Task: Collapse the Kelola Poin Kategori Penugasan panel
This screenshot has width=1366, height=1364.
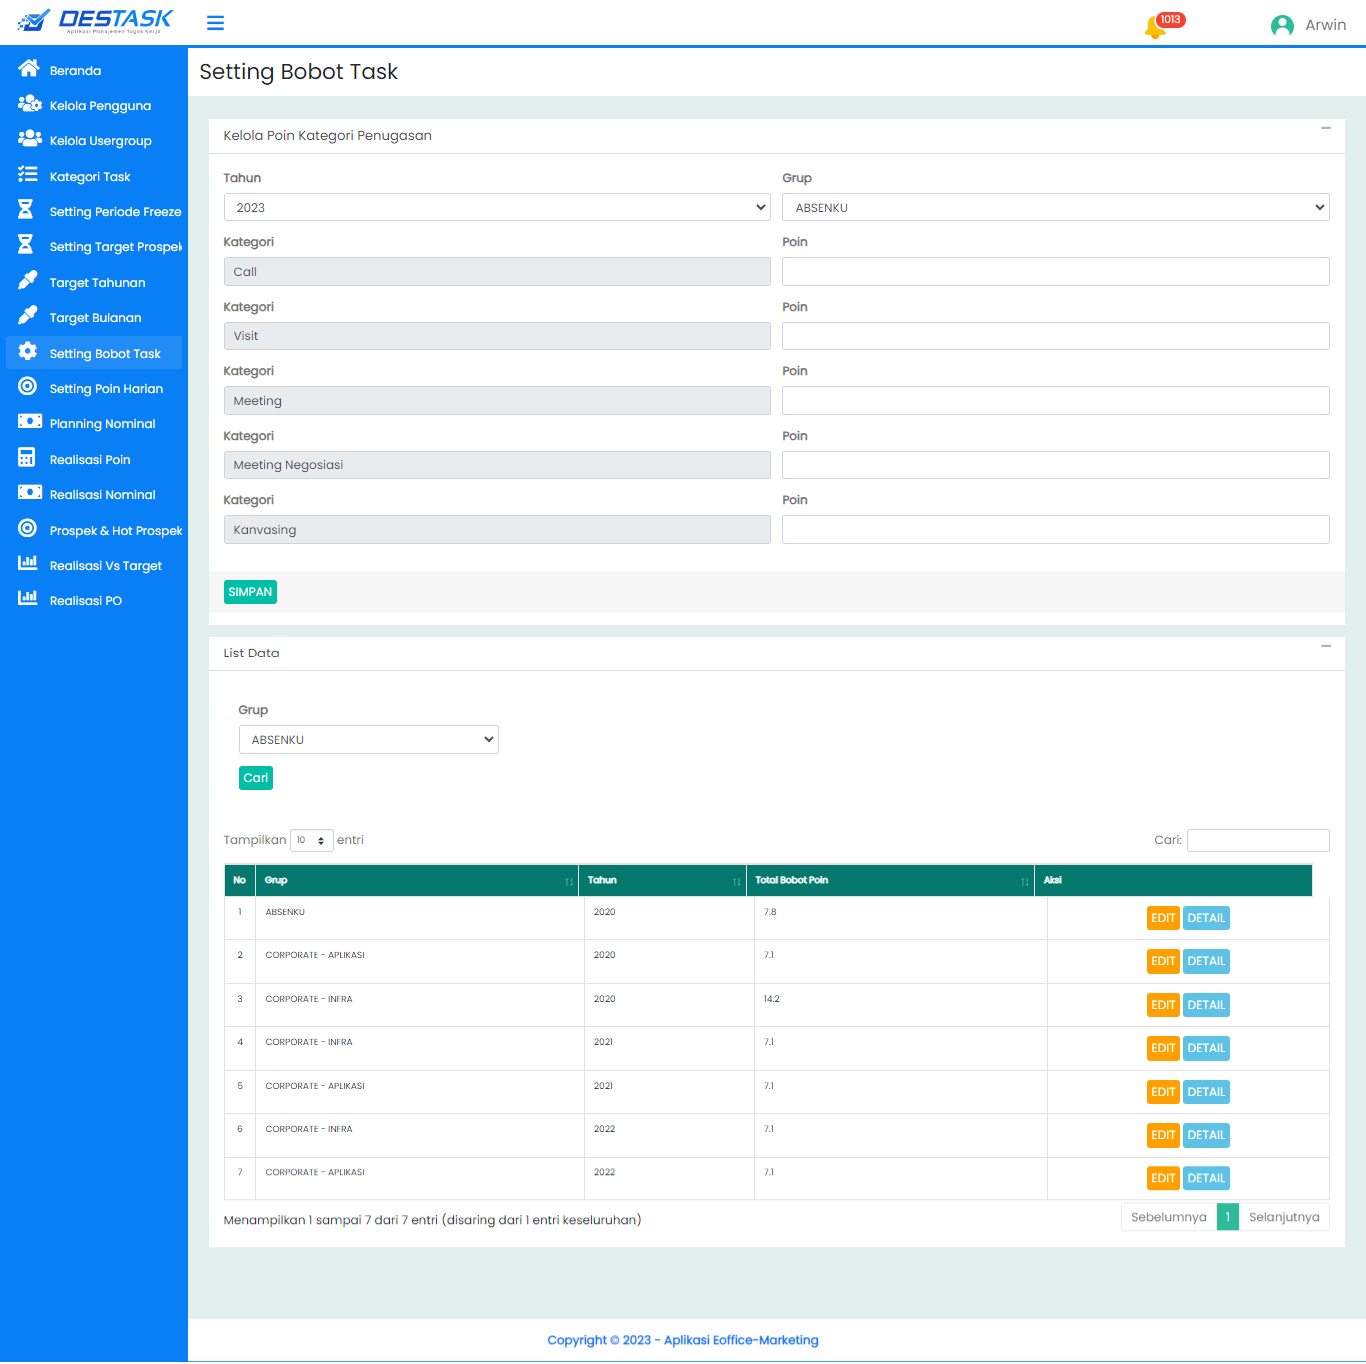Action: point(1325,129)
